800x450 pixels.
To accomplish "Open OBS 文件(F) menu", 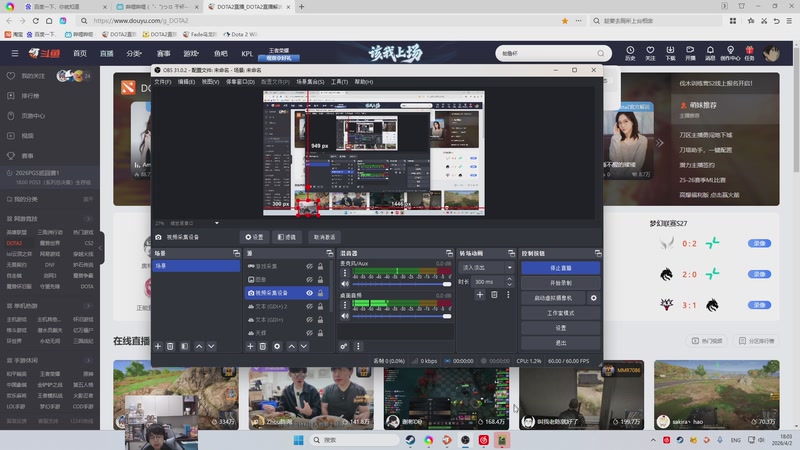I will (163, 82).
